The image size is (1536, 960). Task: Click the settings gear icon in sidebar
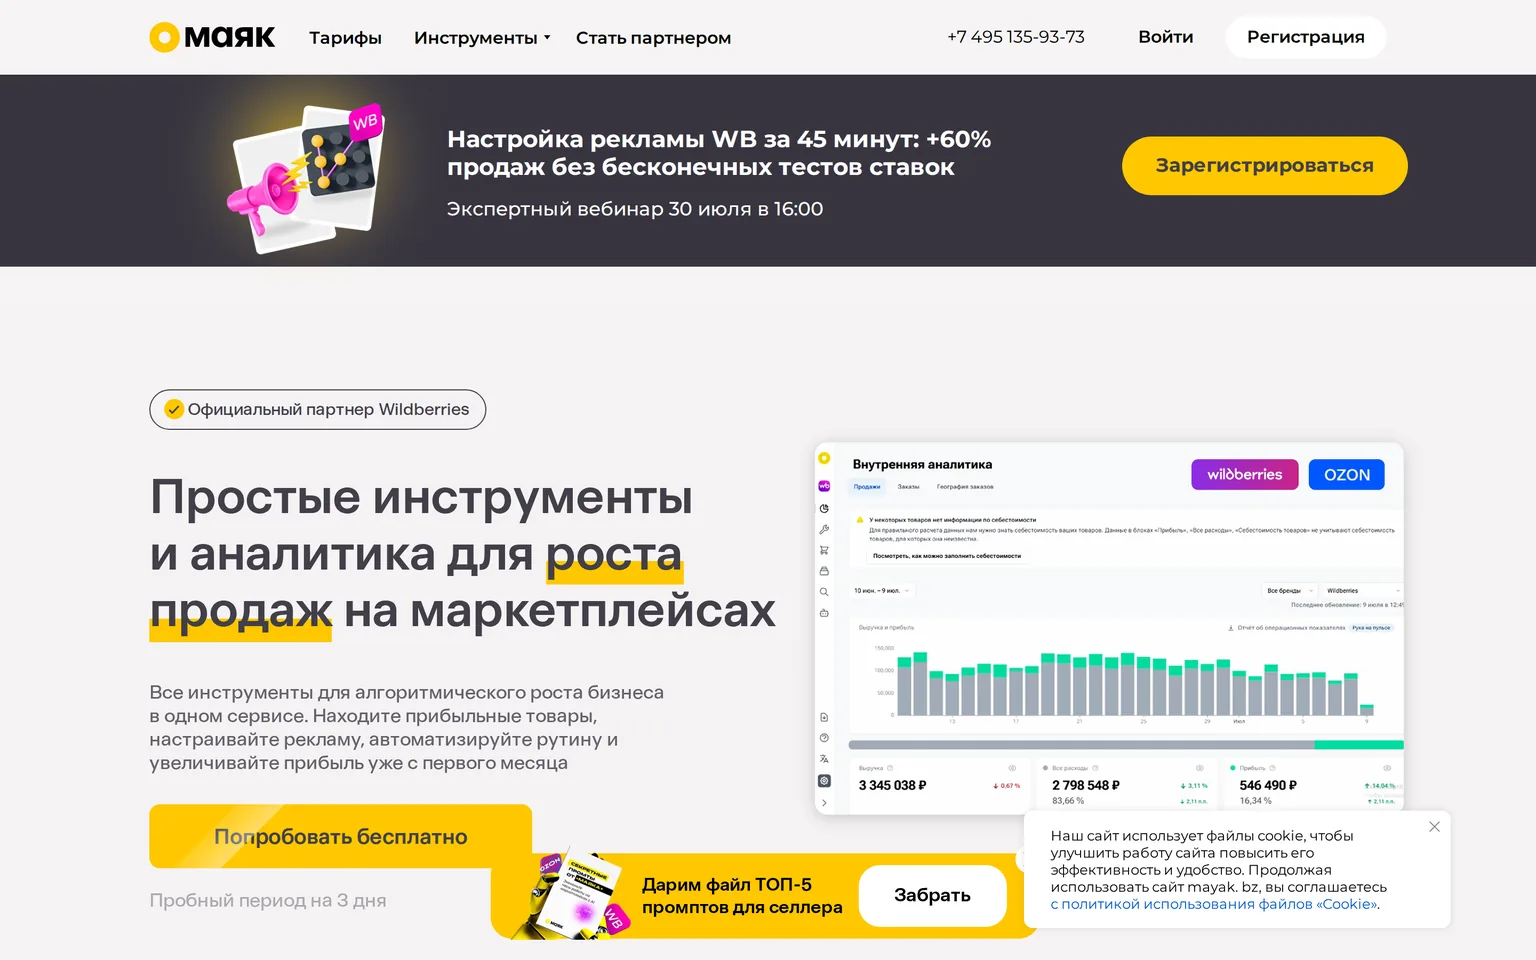click(824, 781)
